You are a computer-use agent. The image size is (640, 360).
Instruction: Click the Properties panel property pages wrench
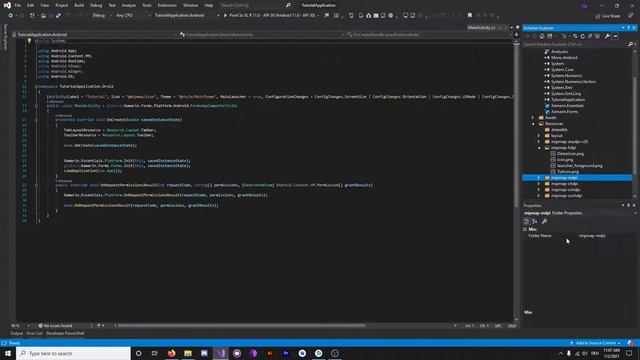point(544,221)
